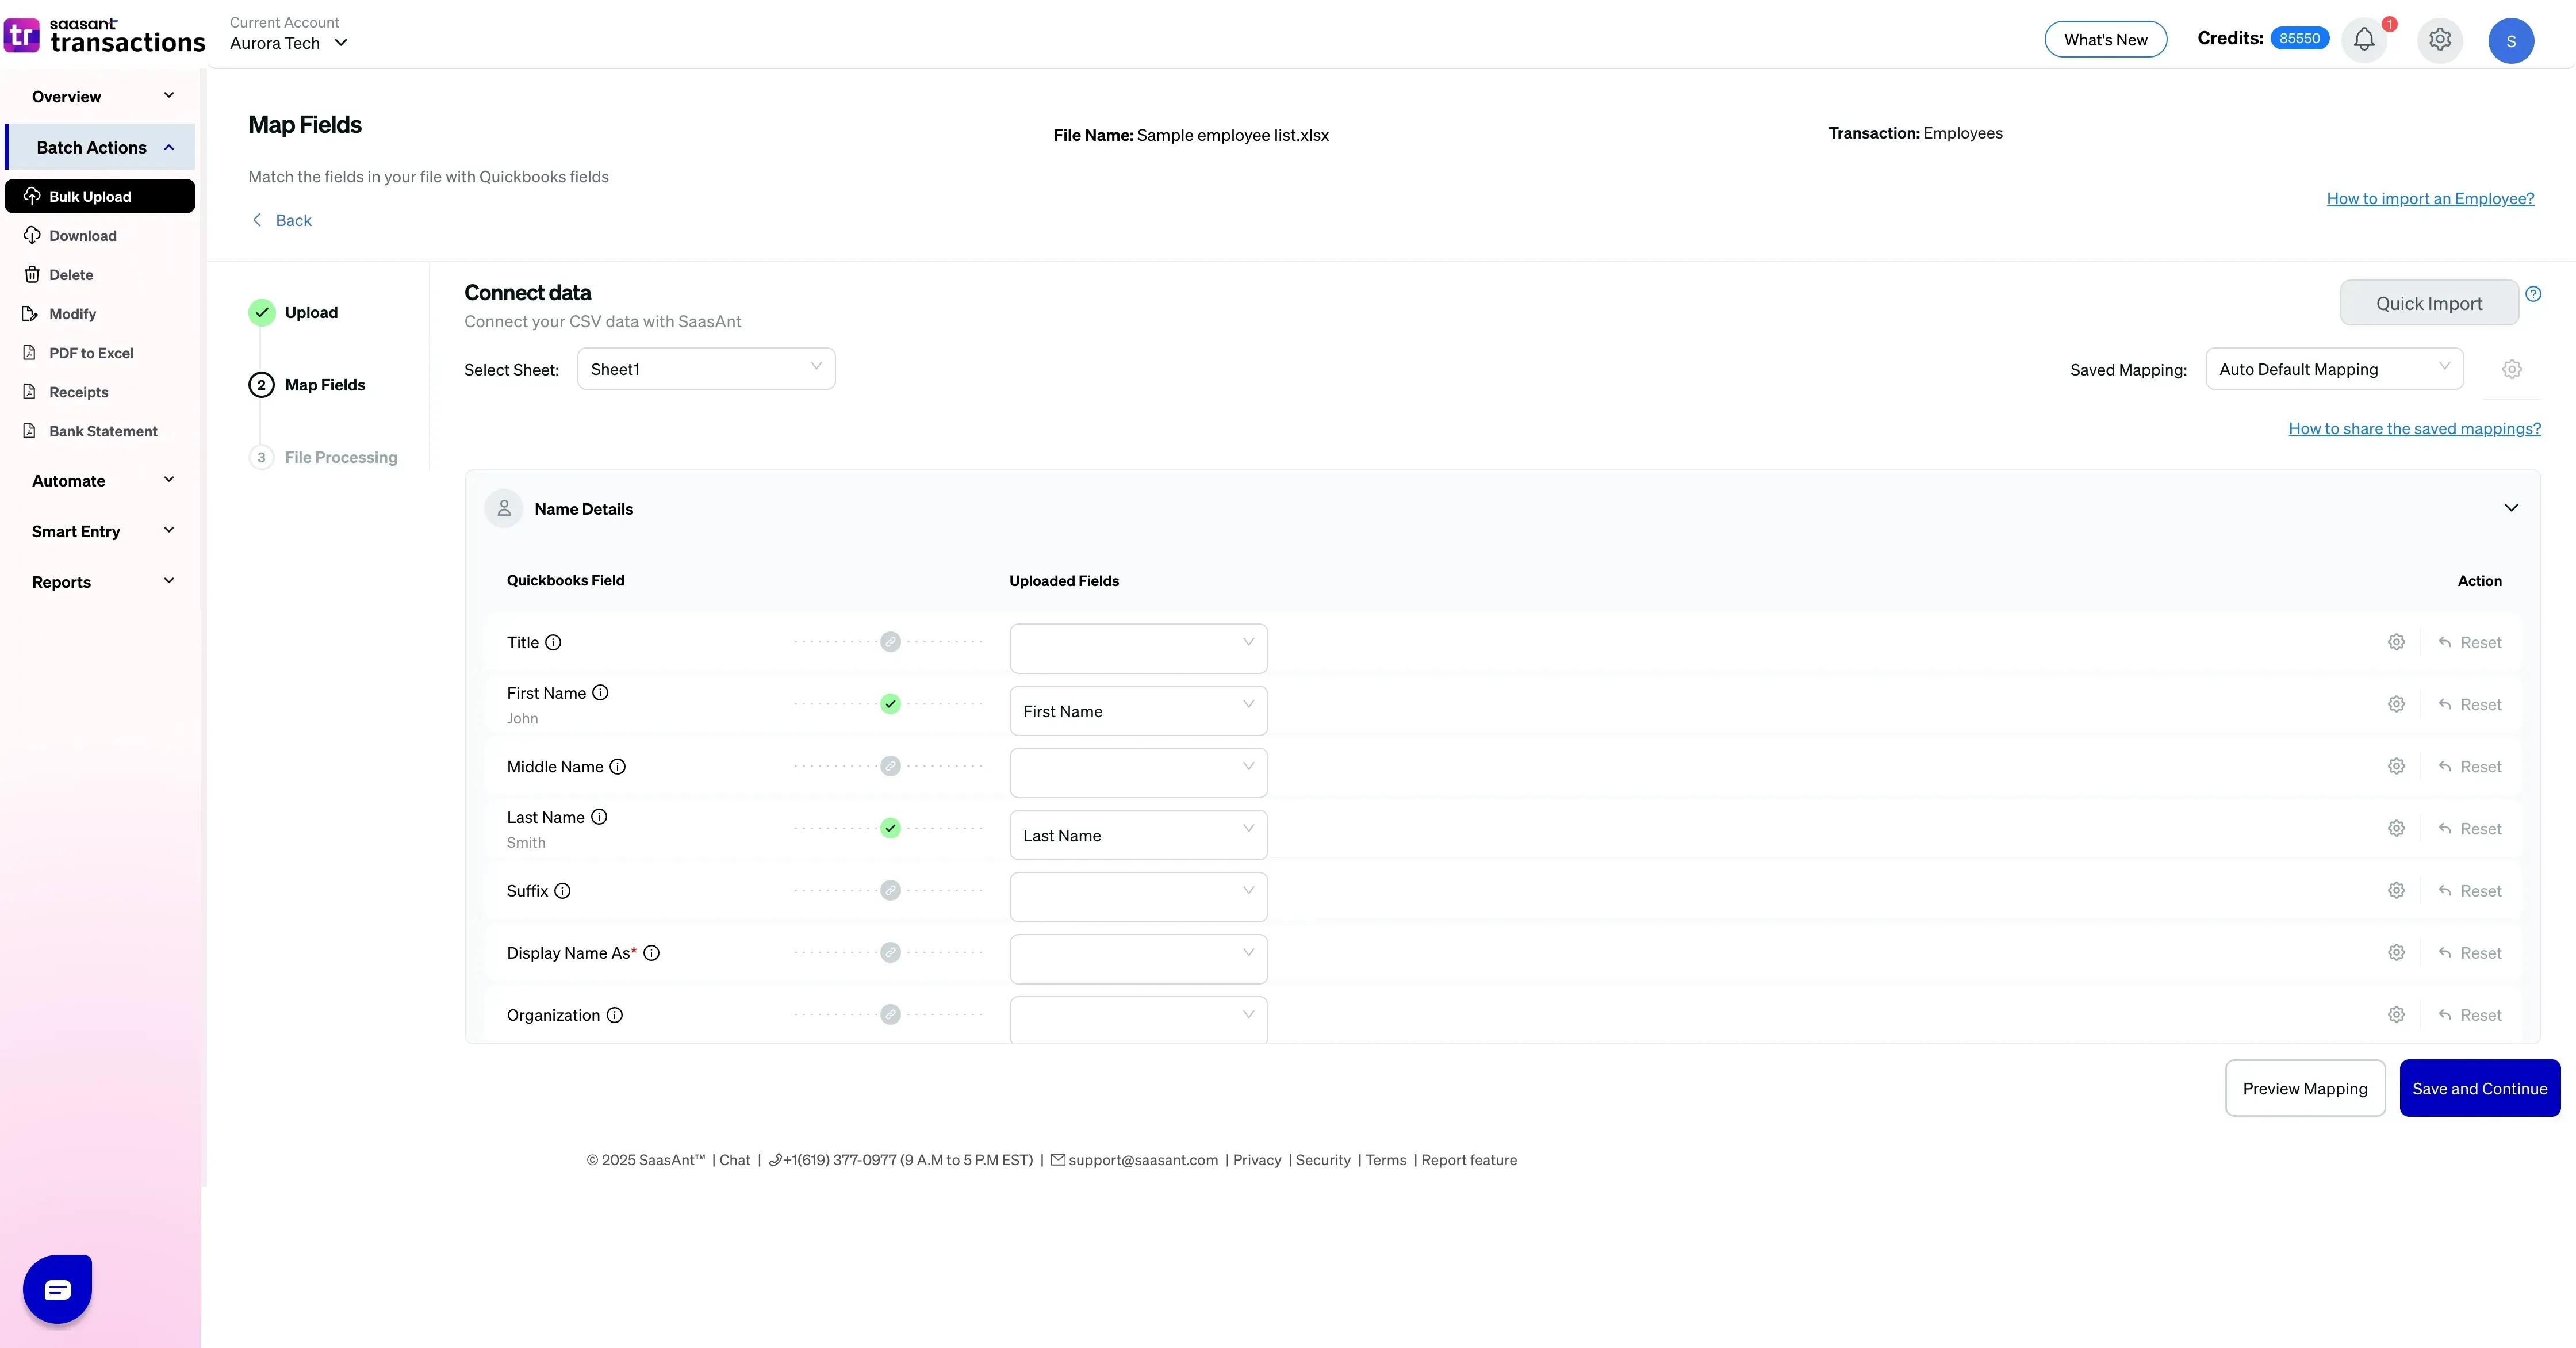The height and width of the screenshot is (1348, 2576).
Task: Open the Select Sheet dropdown
Action: pos(706,368)
